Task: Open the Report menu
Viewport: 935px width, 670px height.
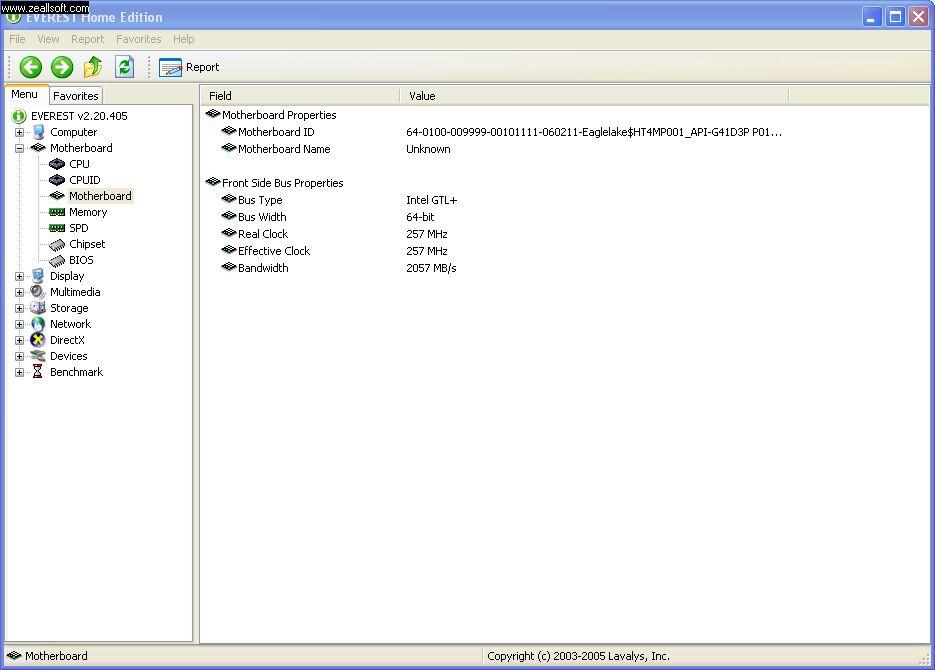Action: pyautogui.click(x=88, y=39)
